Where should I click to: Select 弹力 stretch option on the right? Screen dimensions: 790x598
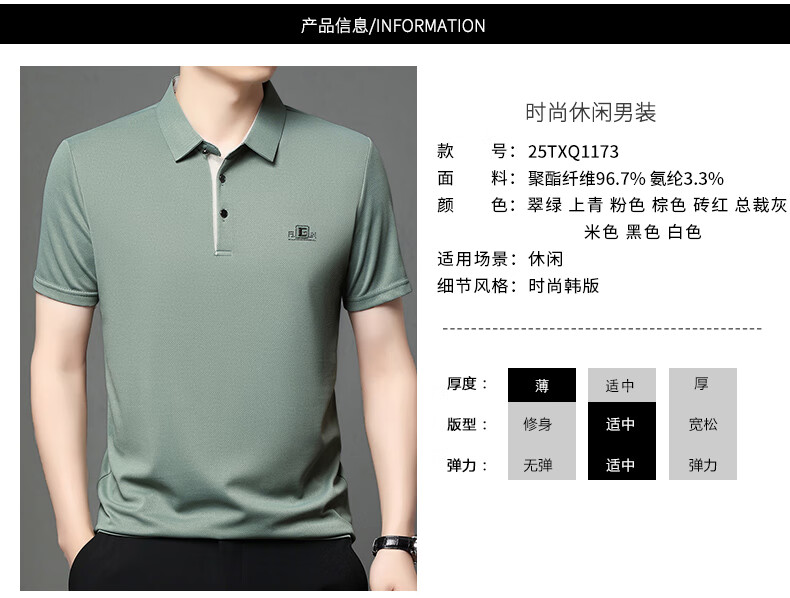point(702,463)
